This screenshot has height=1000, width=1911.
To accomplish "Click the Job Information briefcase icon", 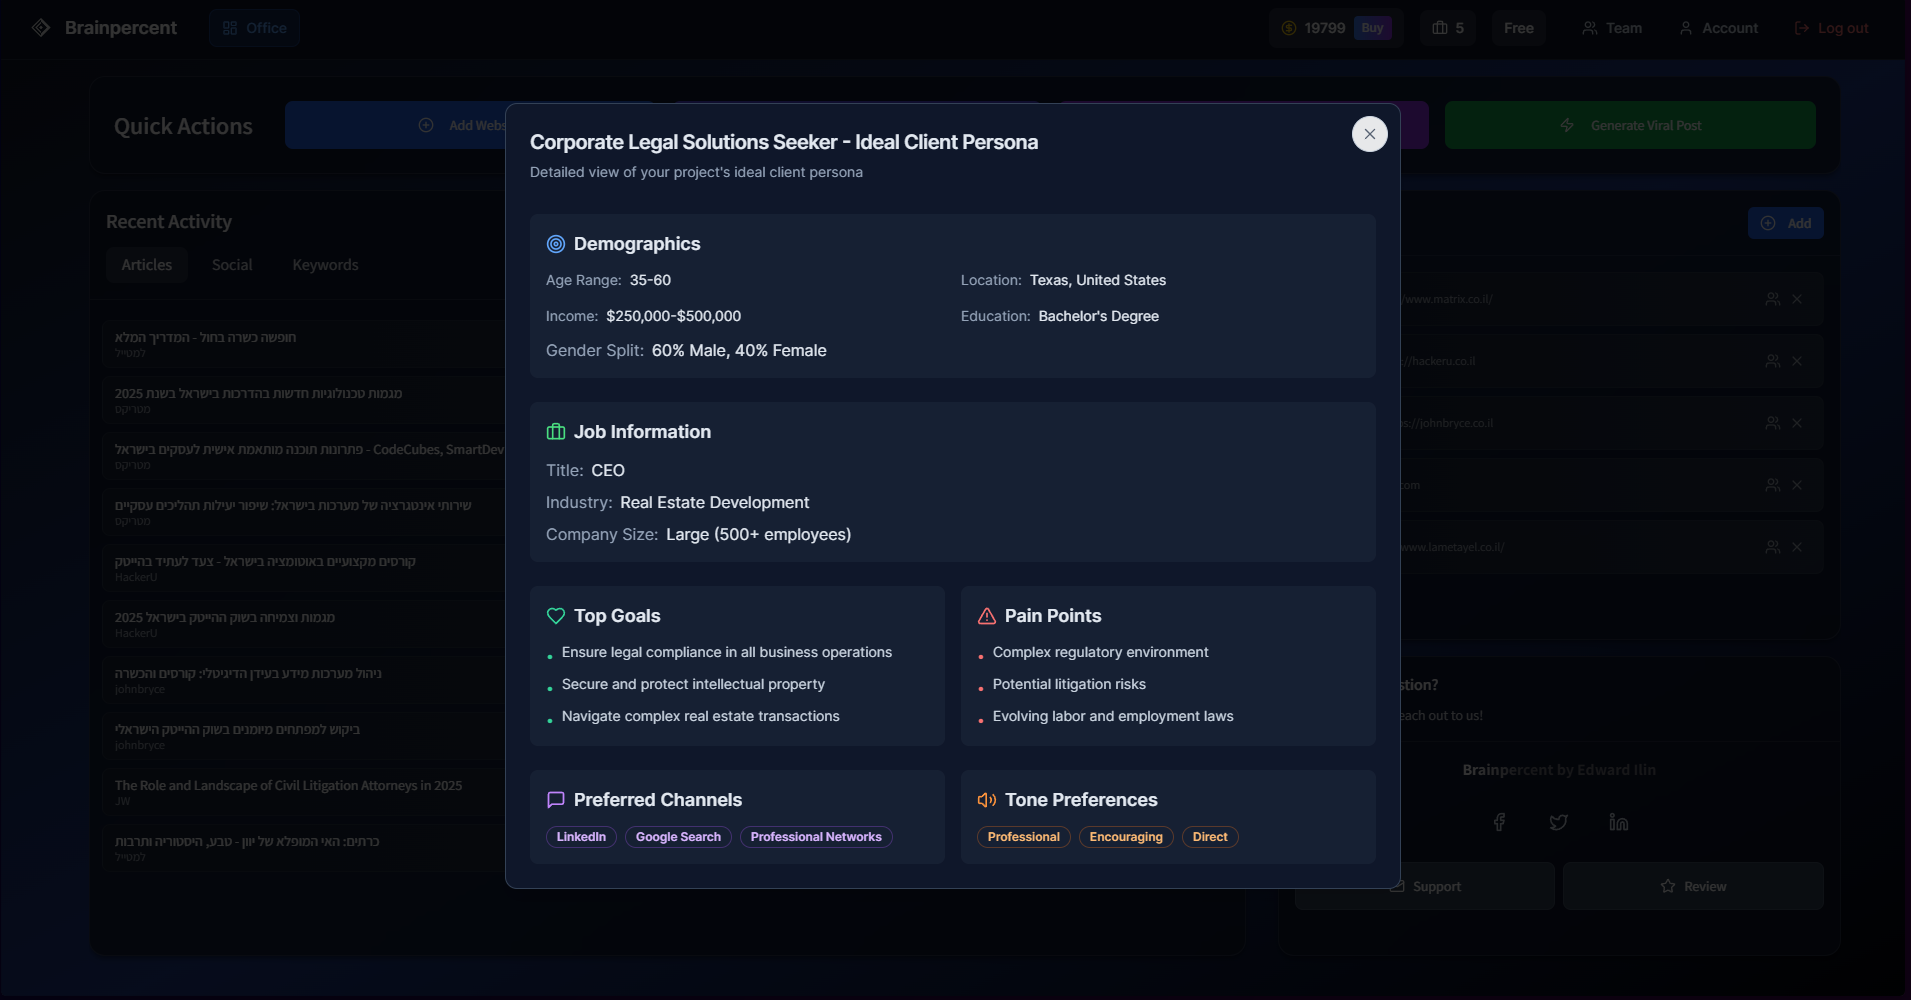I will pyautogui.click(x=556, y=432).
